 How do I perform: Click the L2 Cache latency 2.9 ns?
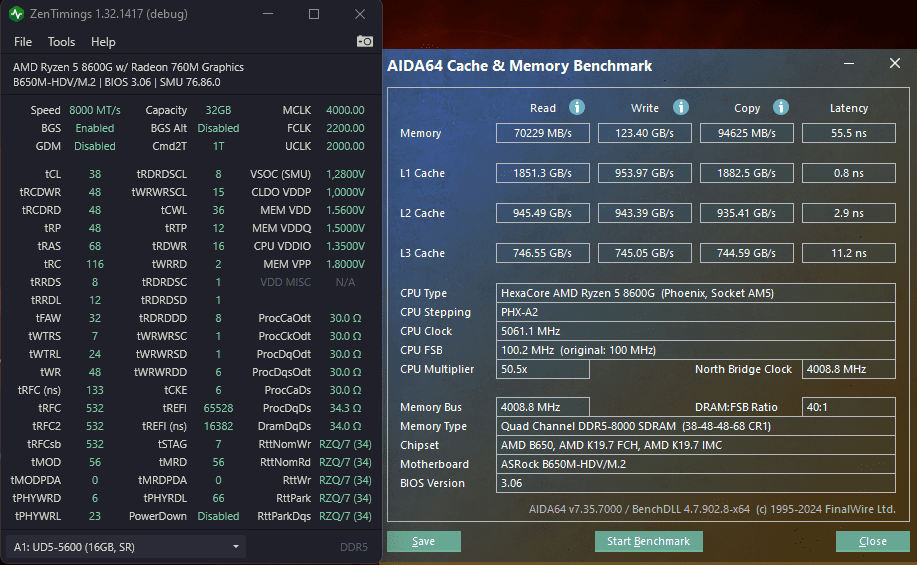pos(849,213)
